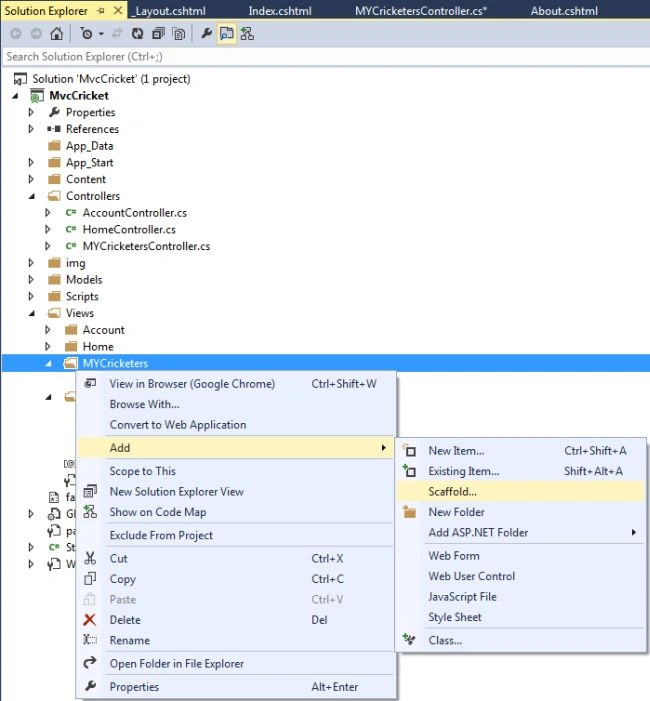Click the Refresh toolbar icon
This screenshot has height=701, width=650.
click(x=138, y=34)
